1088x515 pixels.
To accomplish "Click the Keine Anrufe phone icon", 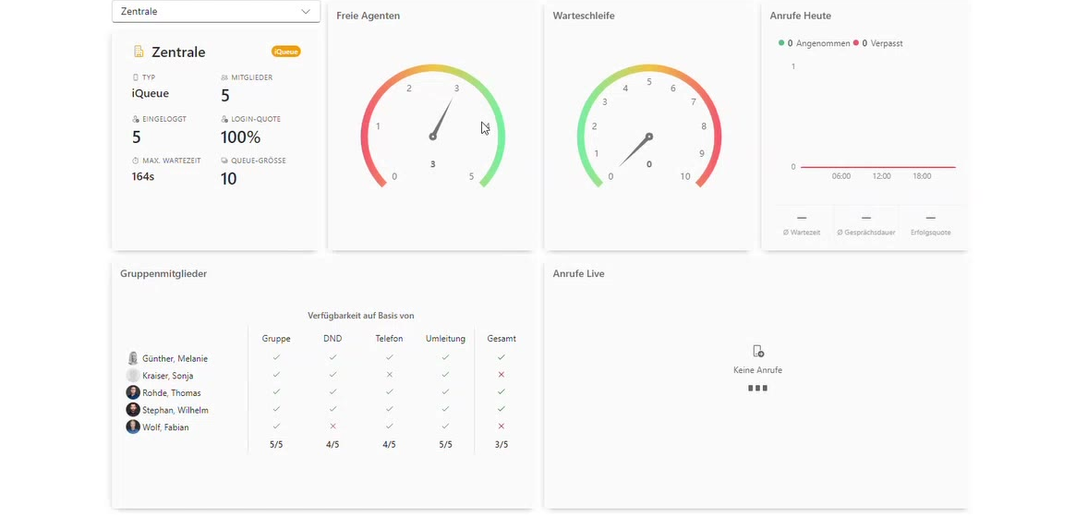I will (x=758, y=352).
